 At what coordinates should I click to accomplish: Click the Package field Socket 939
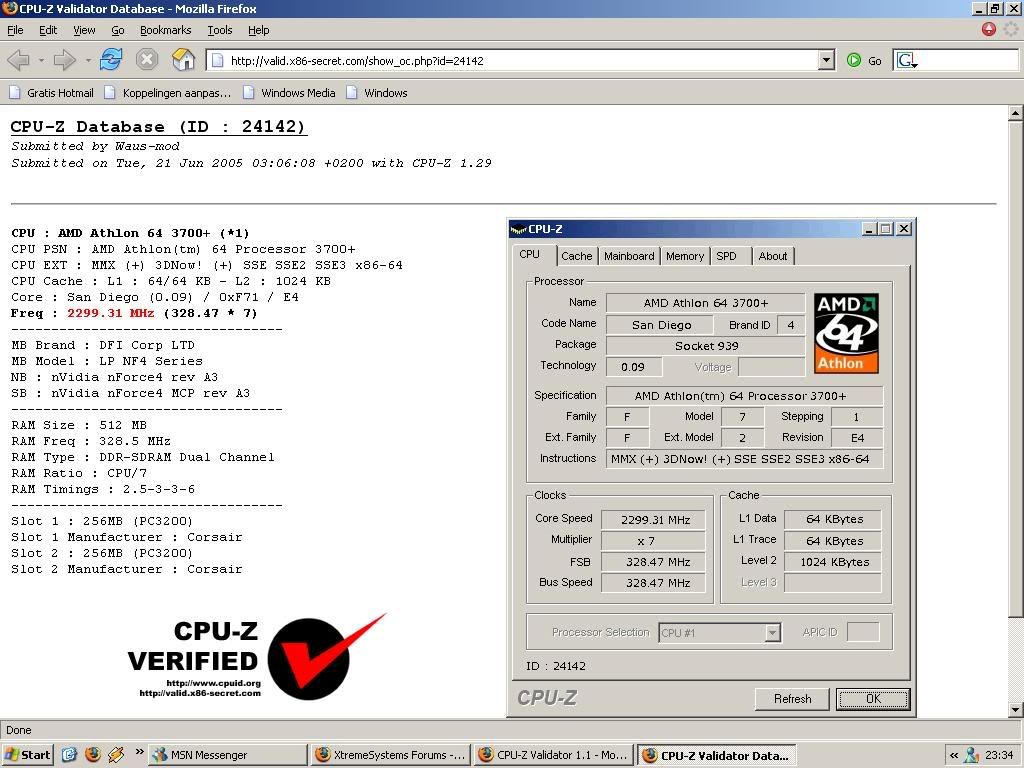706,345
